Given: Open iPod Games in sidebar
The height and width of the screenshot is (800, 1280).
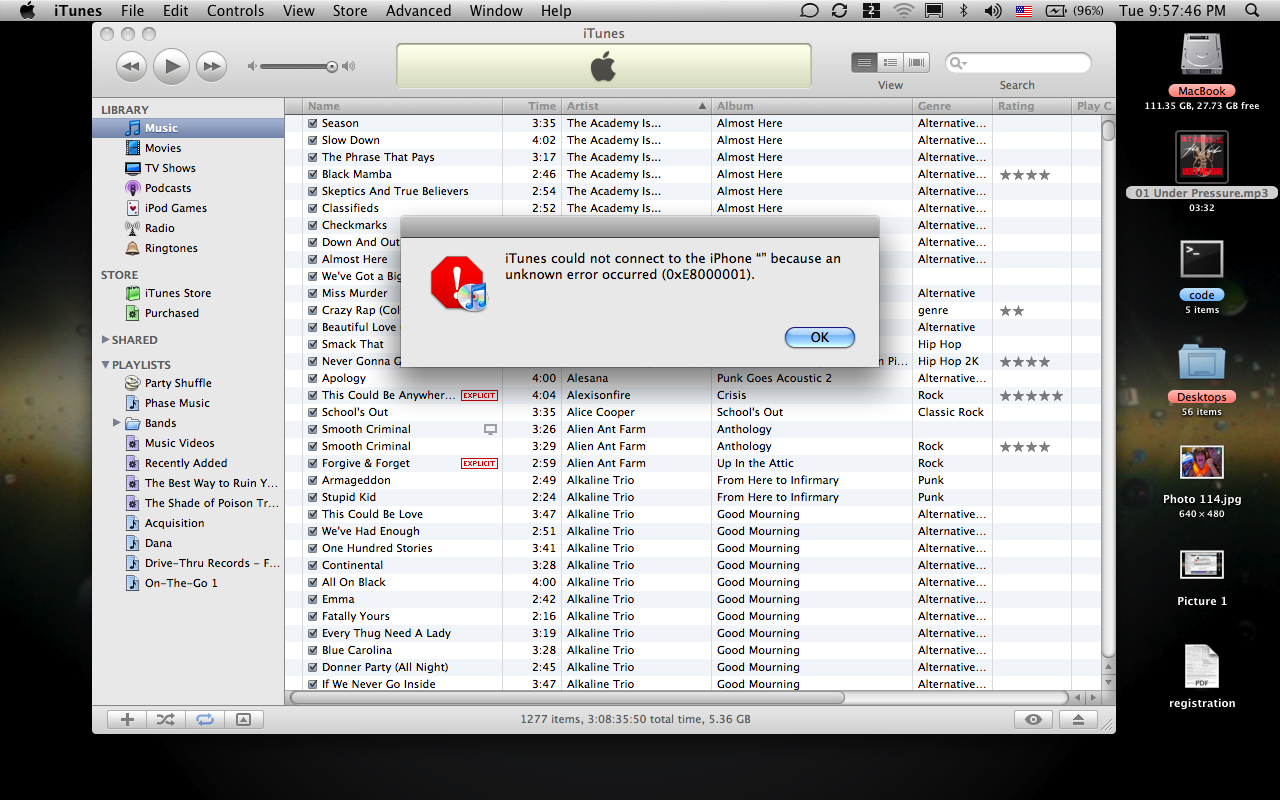Looking at the screenshot, I should tap(188, 208).
